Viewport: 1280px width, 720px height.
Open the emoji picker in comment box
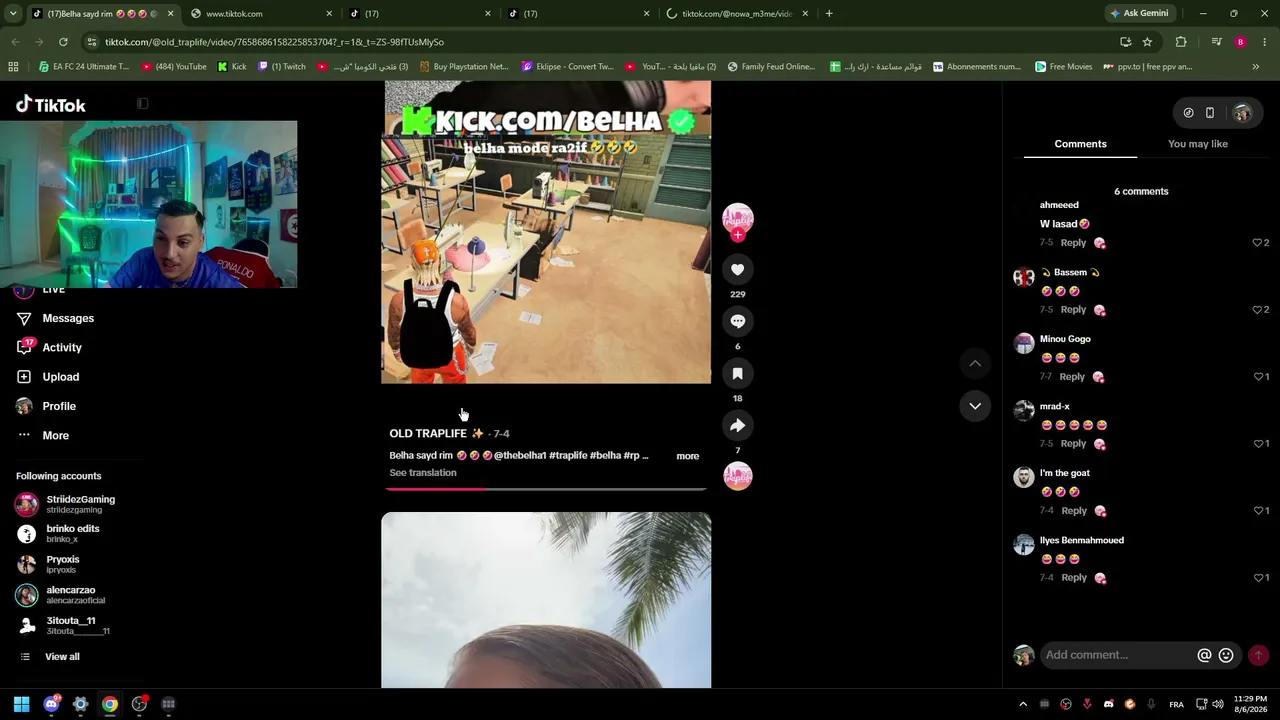tap(1226, 655)
